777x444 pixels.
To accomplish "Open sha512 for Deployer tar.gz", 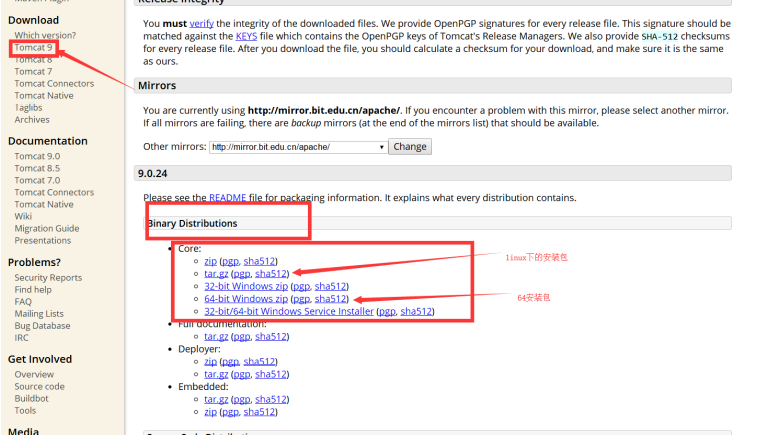I will pyautogui.click(x=271, y=374).
